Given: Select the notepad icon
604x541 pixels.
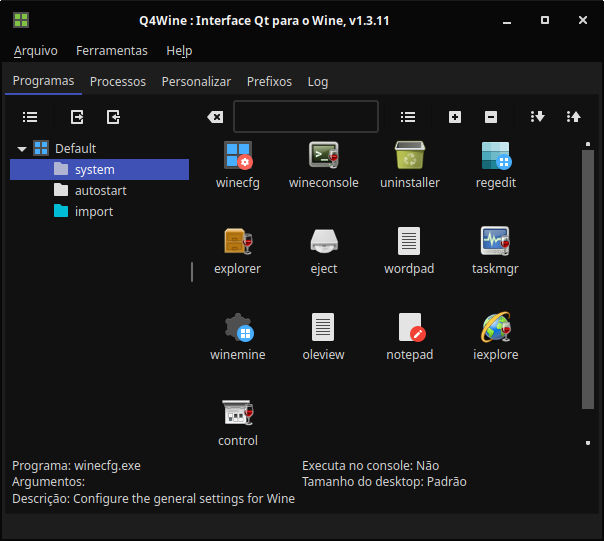Looking at the screenshot, I should [x=410, y=328].
